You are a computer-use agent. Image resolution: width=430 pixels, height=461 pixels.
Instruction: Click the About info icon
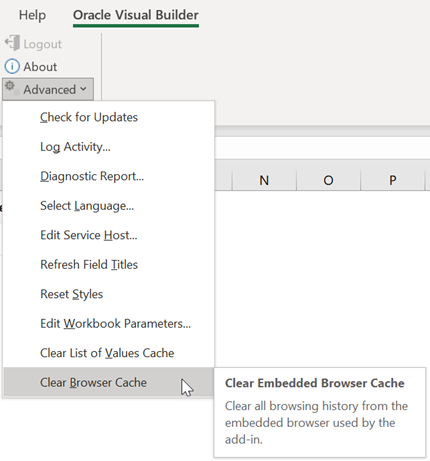pos(12,66)
